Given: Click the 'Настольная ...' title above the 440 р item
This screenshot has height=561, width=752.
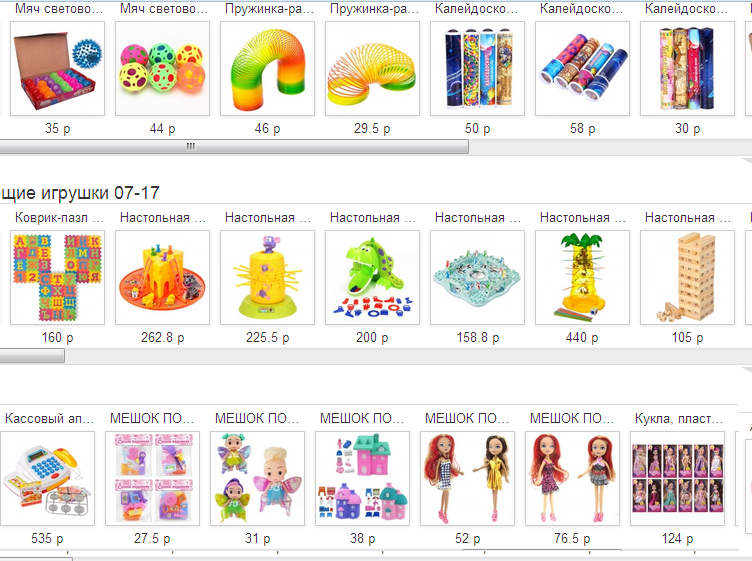Looking at the screenshot, I should (x=583, y=218).
